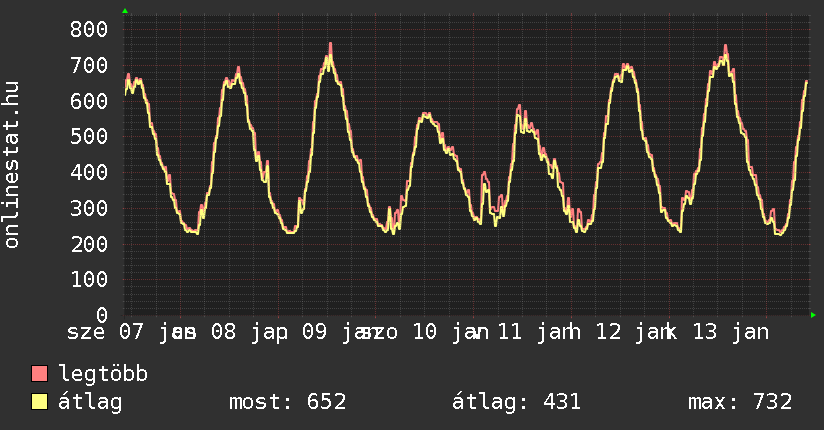The image size is (824, 430).
Task: Click the red legtöbb legend swatch
Action: (x=40, y=374)
